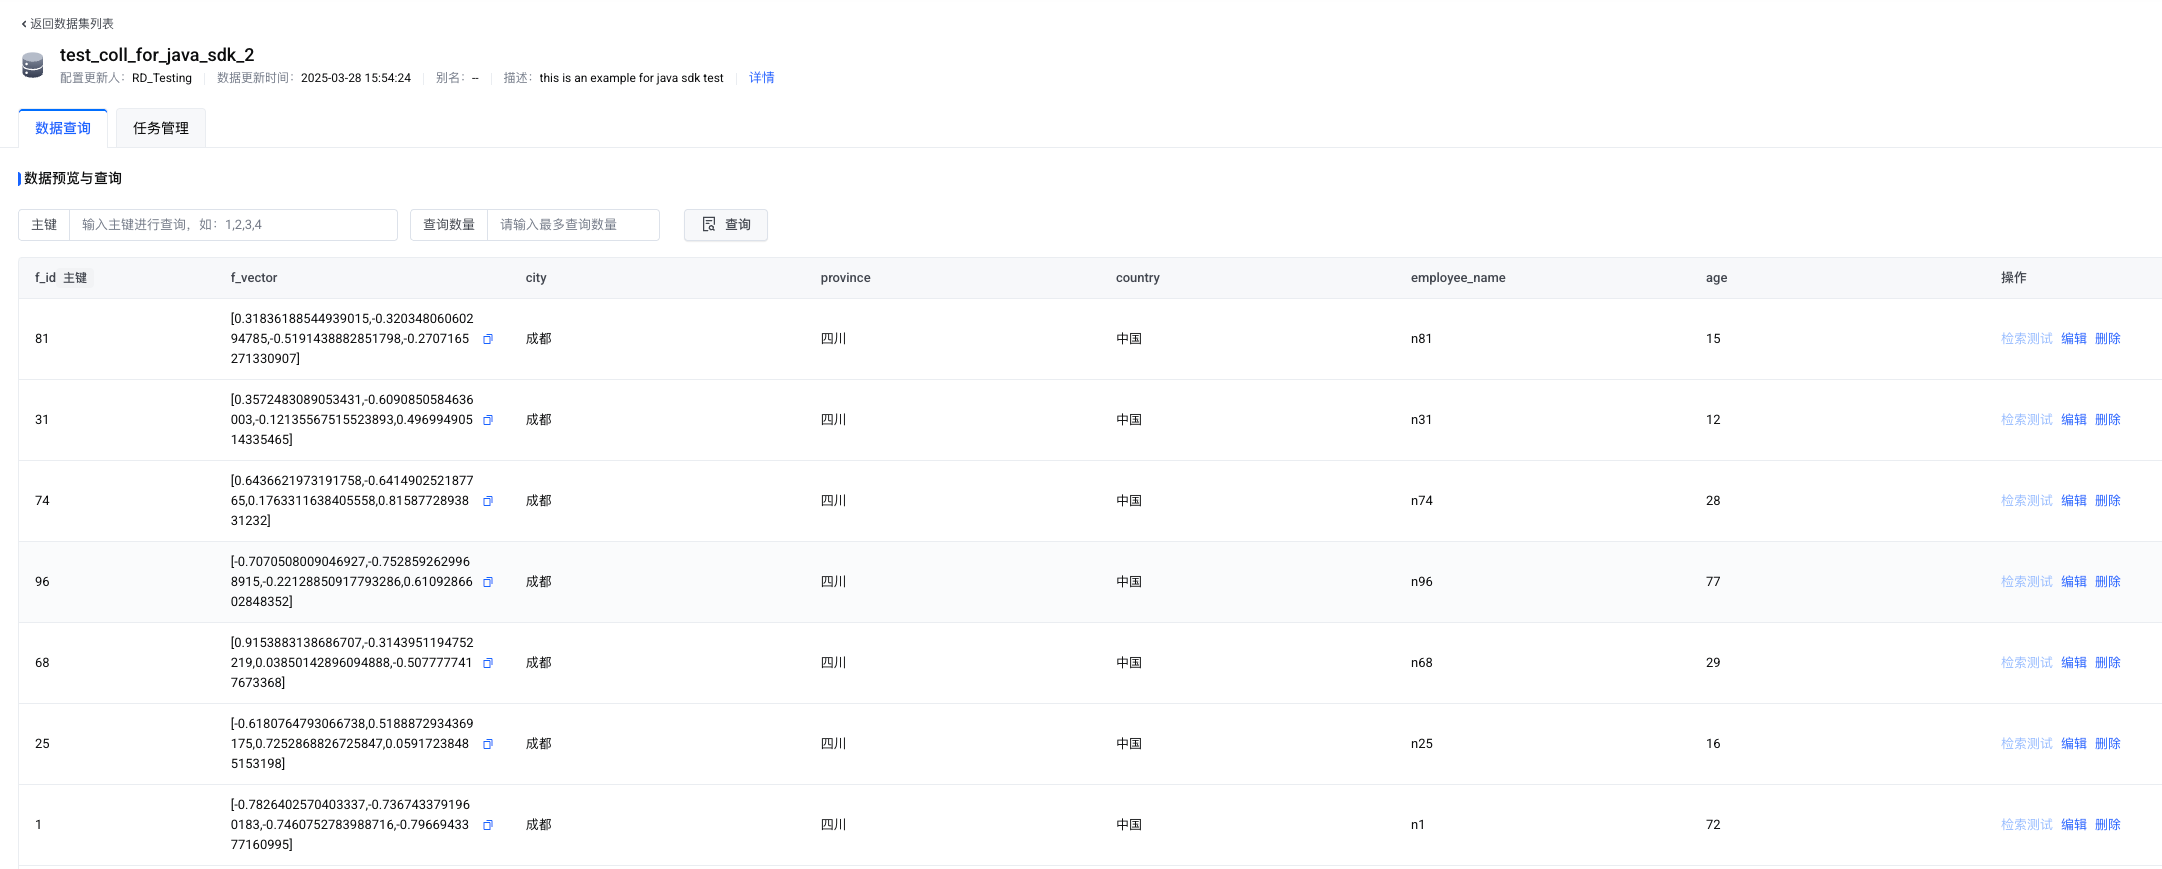Click the collection title test_coll_for_java_sdk_2
Viewport: 2162px width, 869px height.
157,55
